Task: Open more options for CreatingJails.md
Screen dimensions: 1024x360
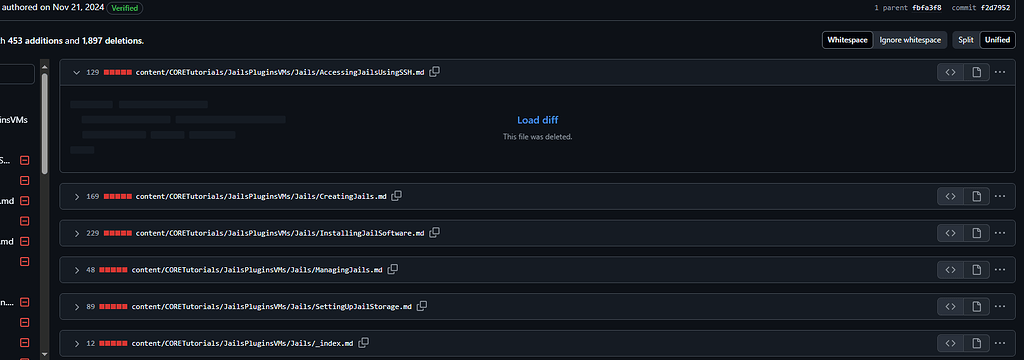Action: pyautogui.click(x=1000, y=196)
